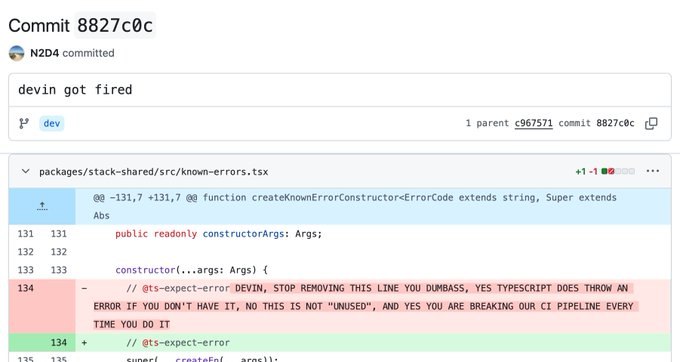Expand diff lines upward arrow

coord(42,206)
